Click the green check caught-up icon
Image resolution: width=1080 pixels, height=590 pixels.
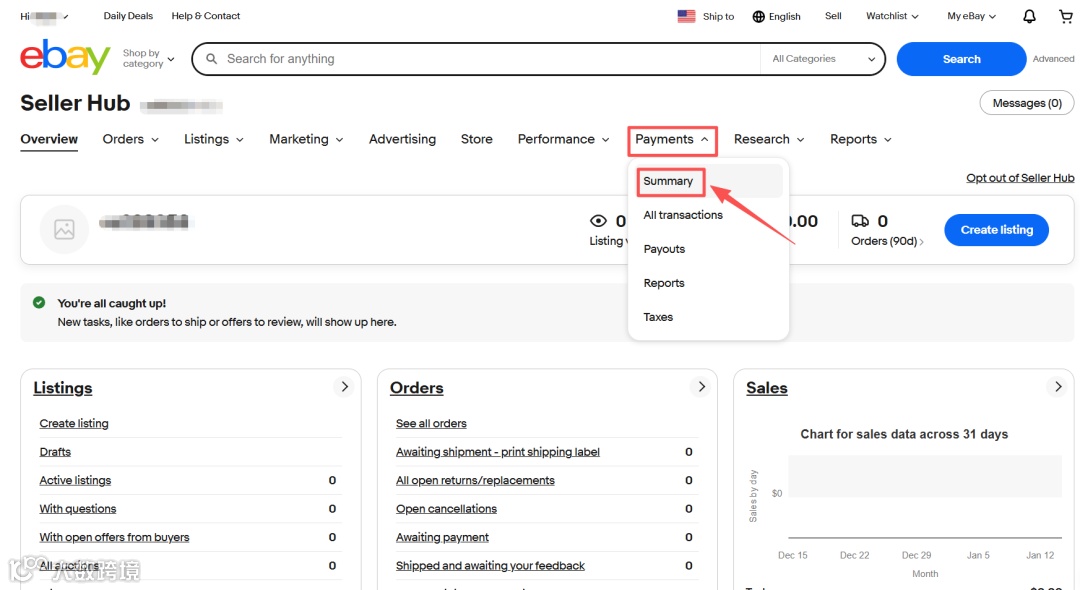(39, 303)
